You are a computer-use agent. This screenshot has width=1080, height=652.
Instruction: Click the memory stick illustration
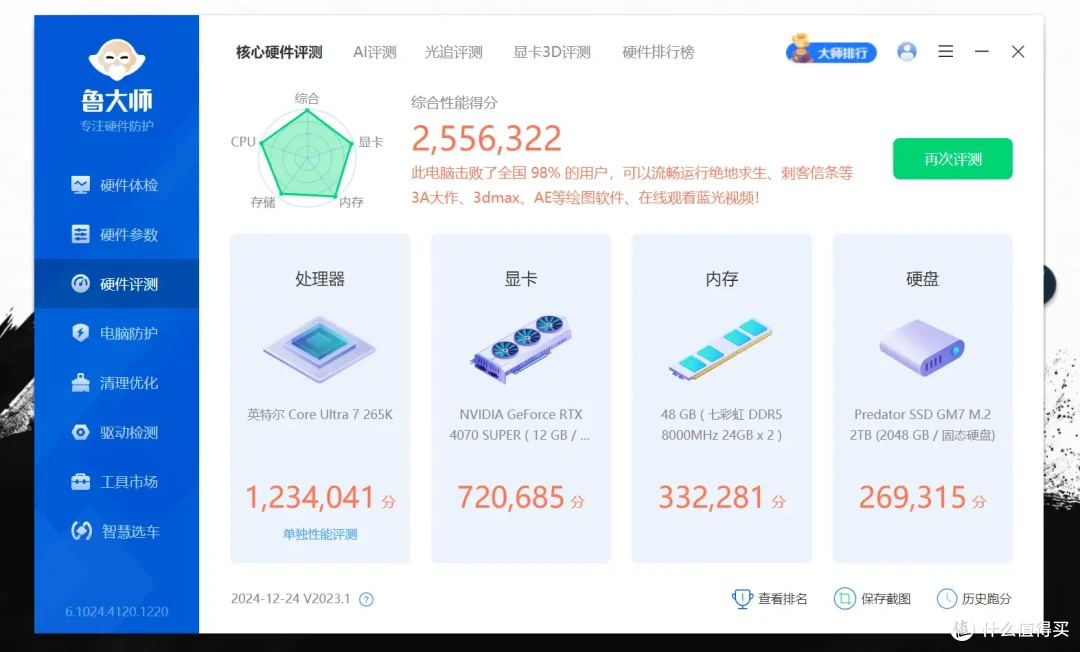720,348
